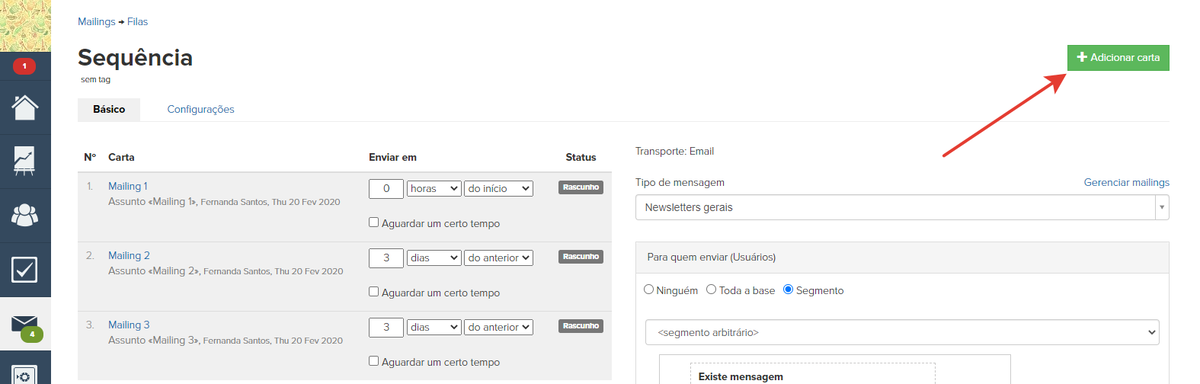Enable 'Aguardar um certo tempo' for Mailing 1

[x=375, y=223]
